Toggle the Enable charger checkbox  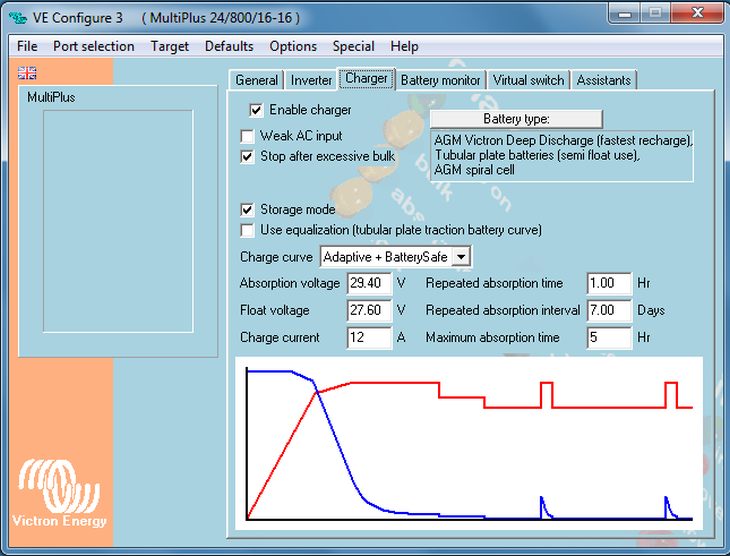[257, 110]
